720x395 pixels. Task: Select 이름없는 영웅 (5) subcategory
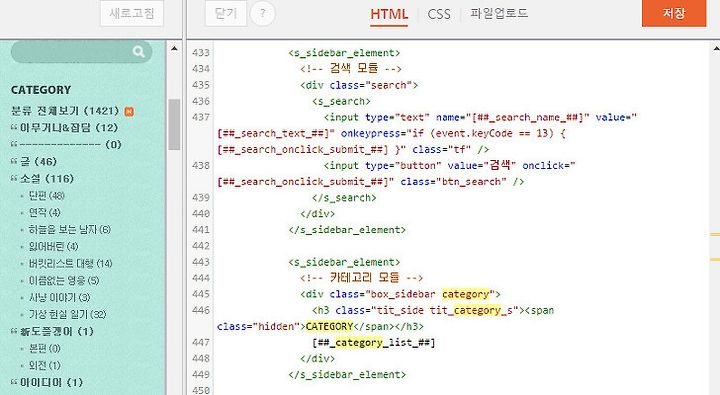click(x=64, y=281)
